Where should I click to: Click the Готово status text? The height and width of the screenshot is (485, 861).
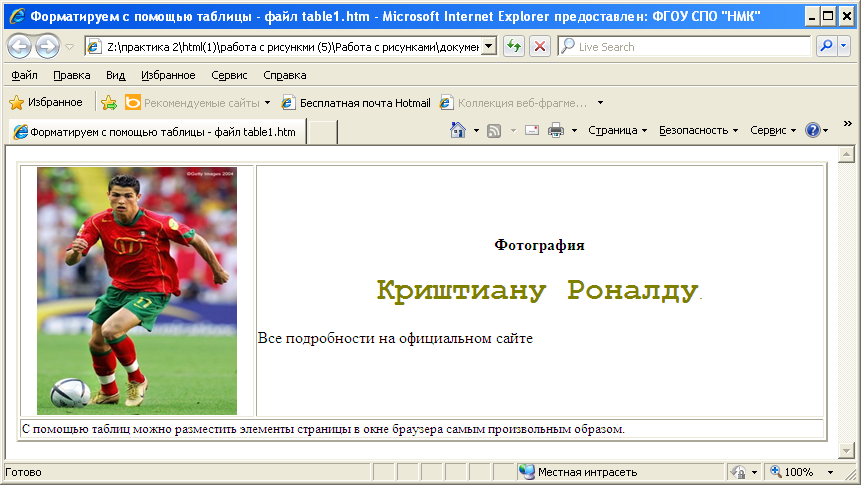tap(23, 472)
